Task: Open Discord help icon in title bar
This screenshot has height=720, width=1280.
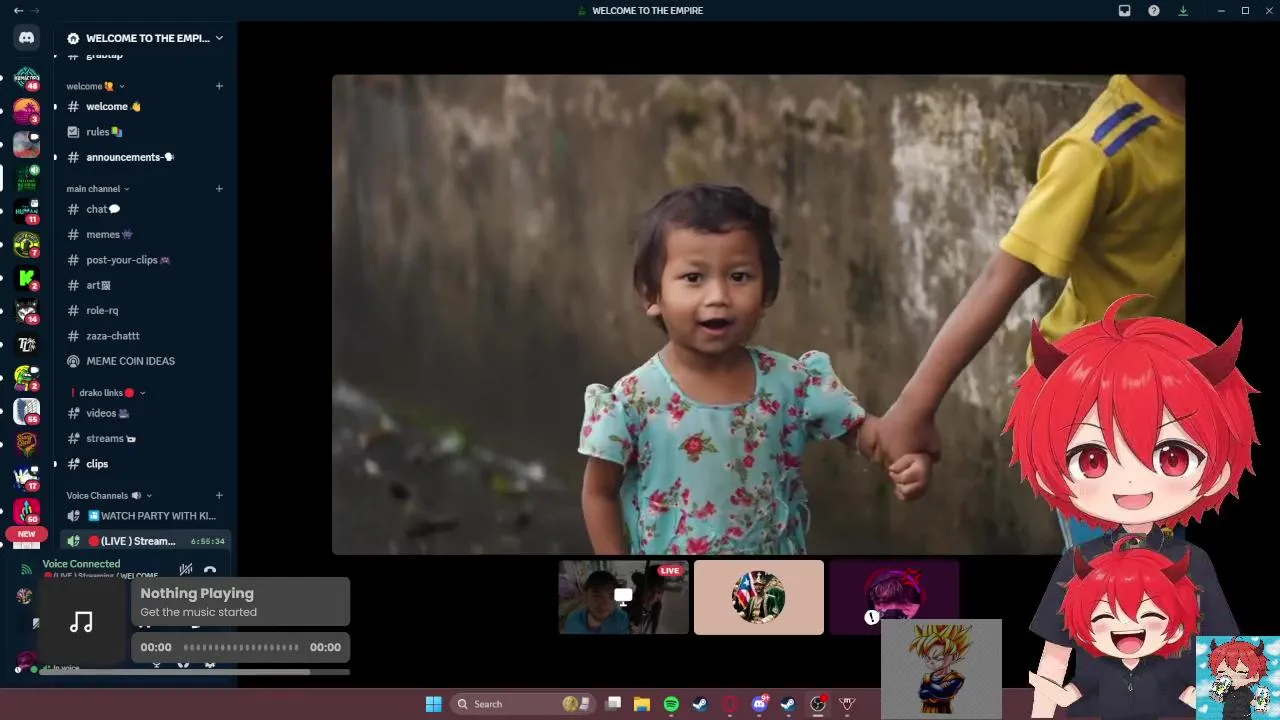Action: click(1154, 10)
